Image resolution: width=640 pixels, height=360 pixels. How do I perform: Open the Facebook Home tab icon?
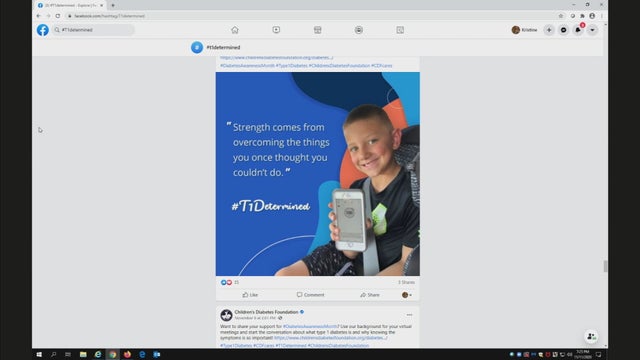[235, 30]
